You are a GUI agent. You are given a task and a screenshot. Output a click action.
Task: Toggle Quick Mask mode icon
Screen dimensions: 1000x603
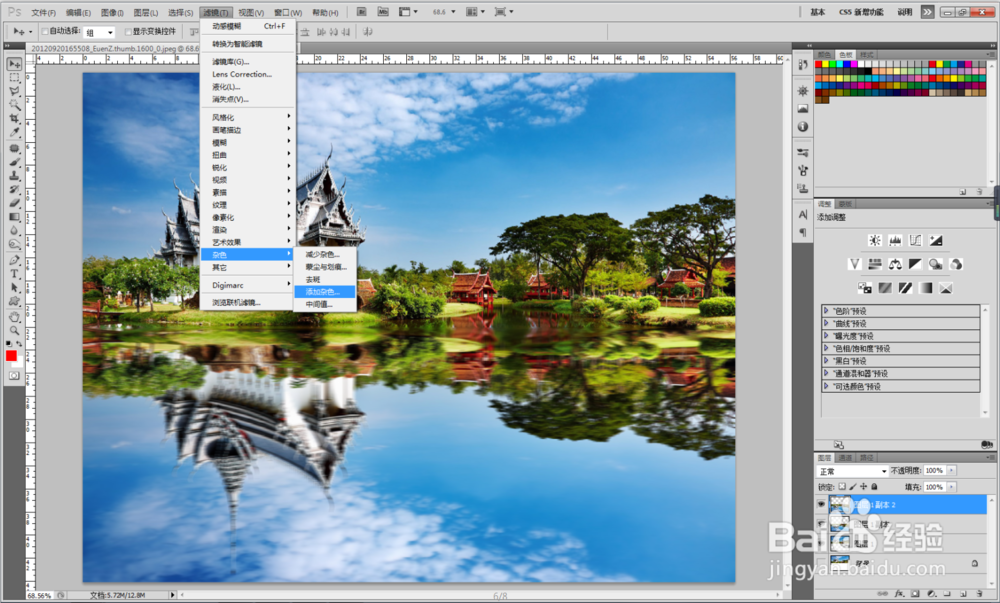point(14,376)
